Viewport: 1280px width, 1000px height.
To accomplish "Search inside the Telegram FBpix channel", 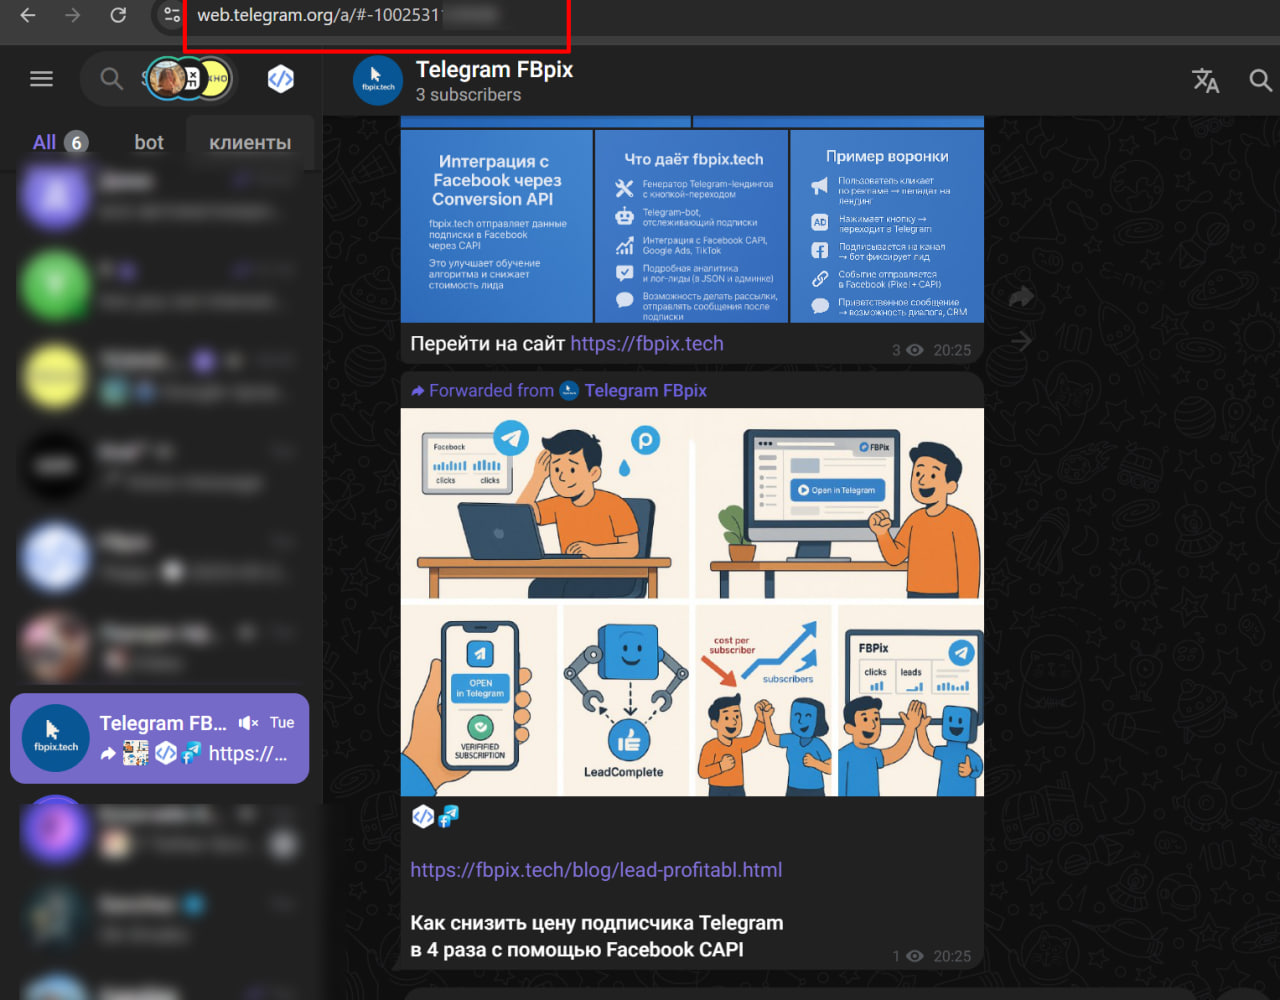I will tap(1260, 81).
